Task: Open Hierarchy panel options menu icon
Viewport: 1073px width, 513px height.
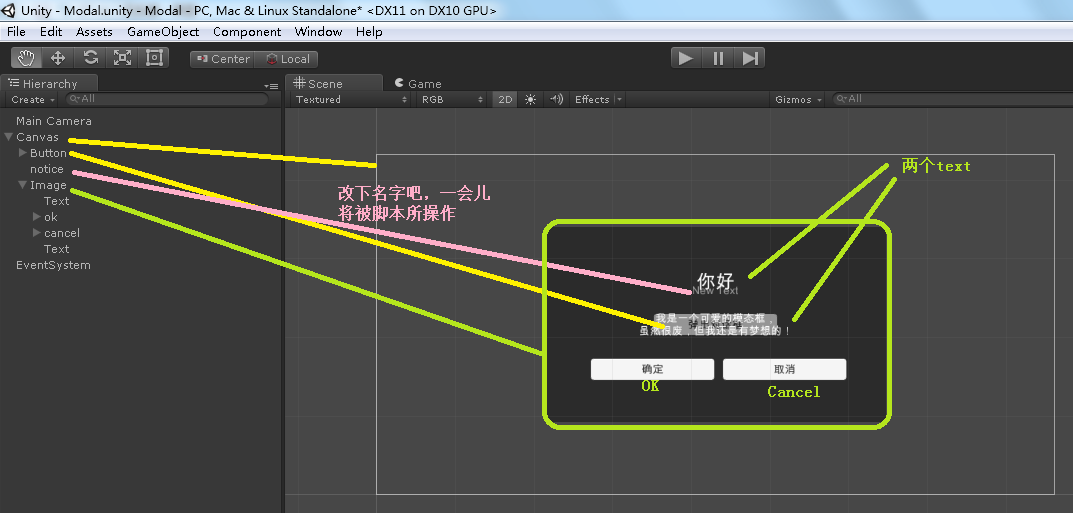Action: pyautogui.click(x=272, y=86)
